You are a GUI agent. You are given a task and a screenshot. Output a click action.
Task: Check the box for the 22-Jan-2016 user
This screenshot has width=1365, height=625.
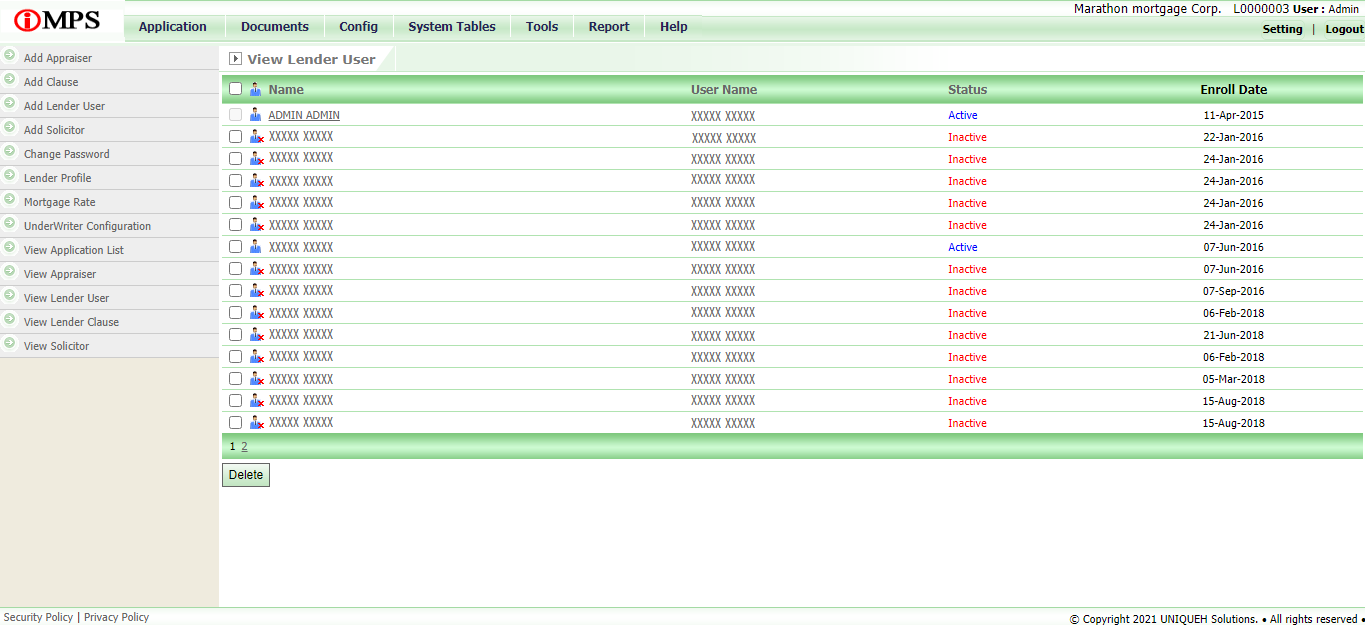point(235,137)
